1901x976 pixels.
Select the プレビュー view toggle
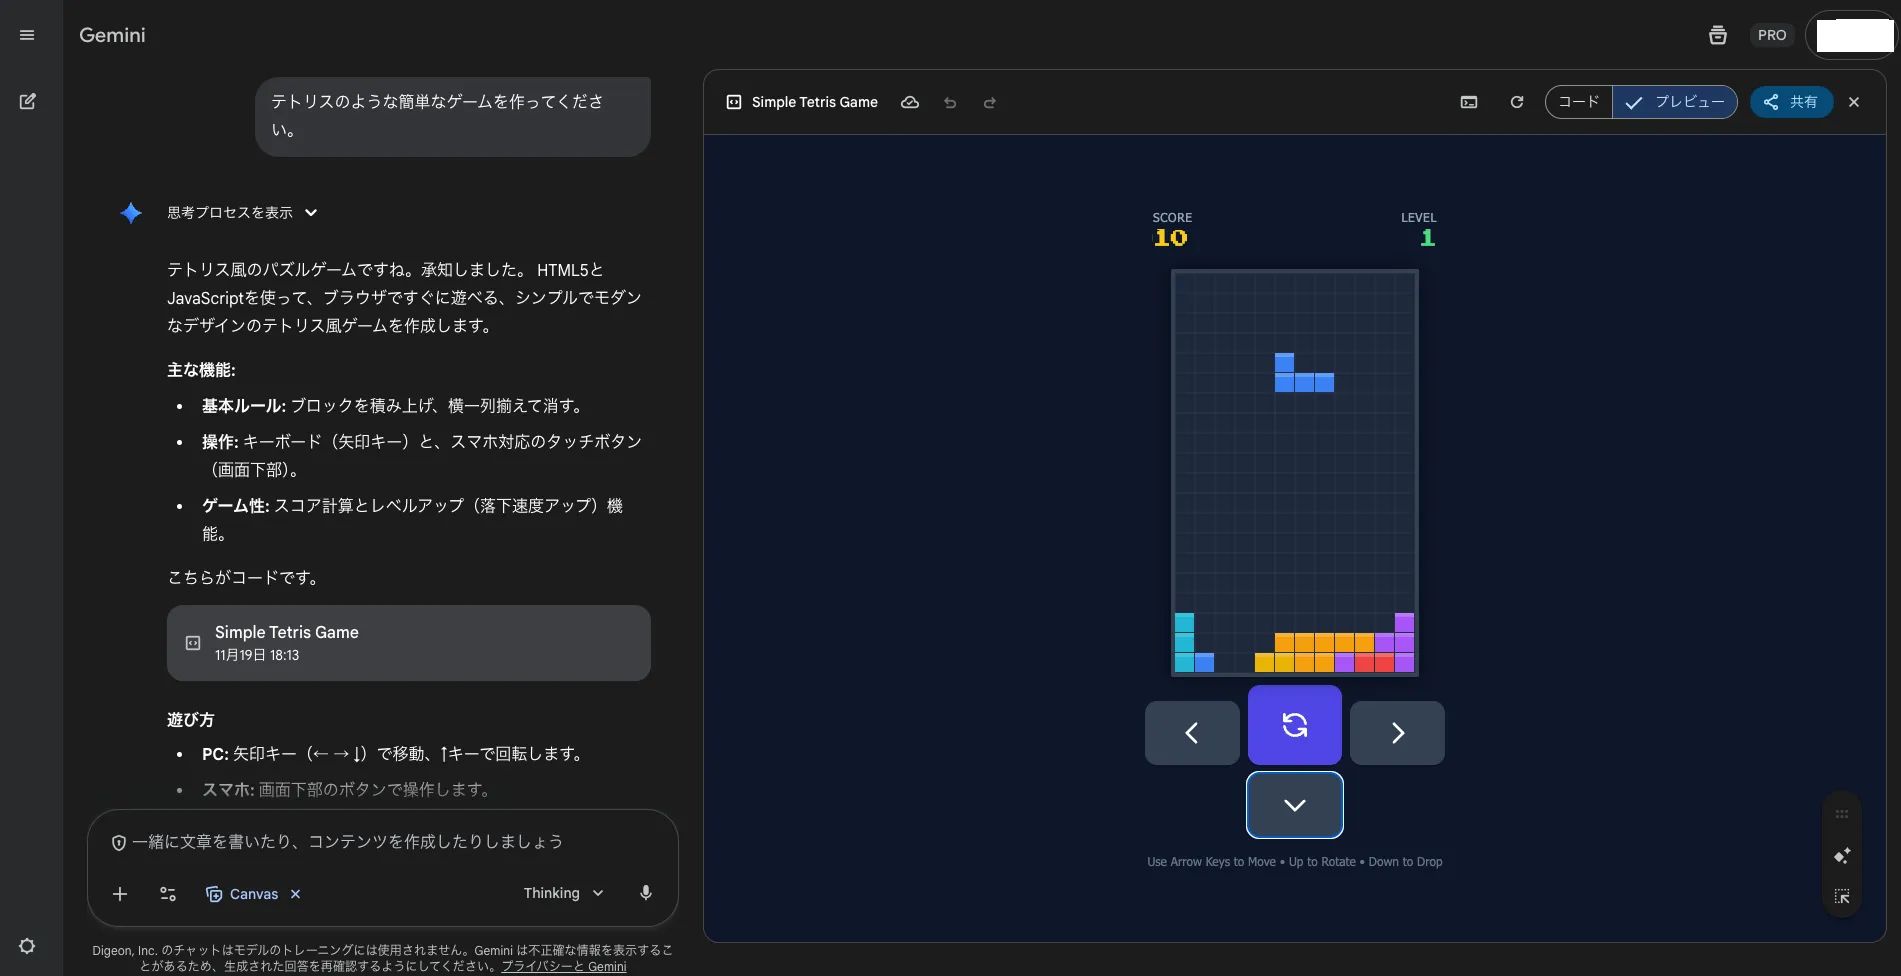[x=1675, y=102]
